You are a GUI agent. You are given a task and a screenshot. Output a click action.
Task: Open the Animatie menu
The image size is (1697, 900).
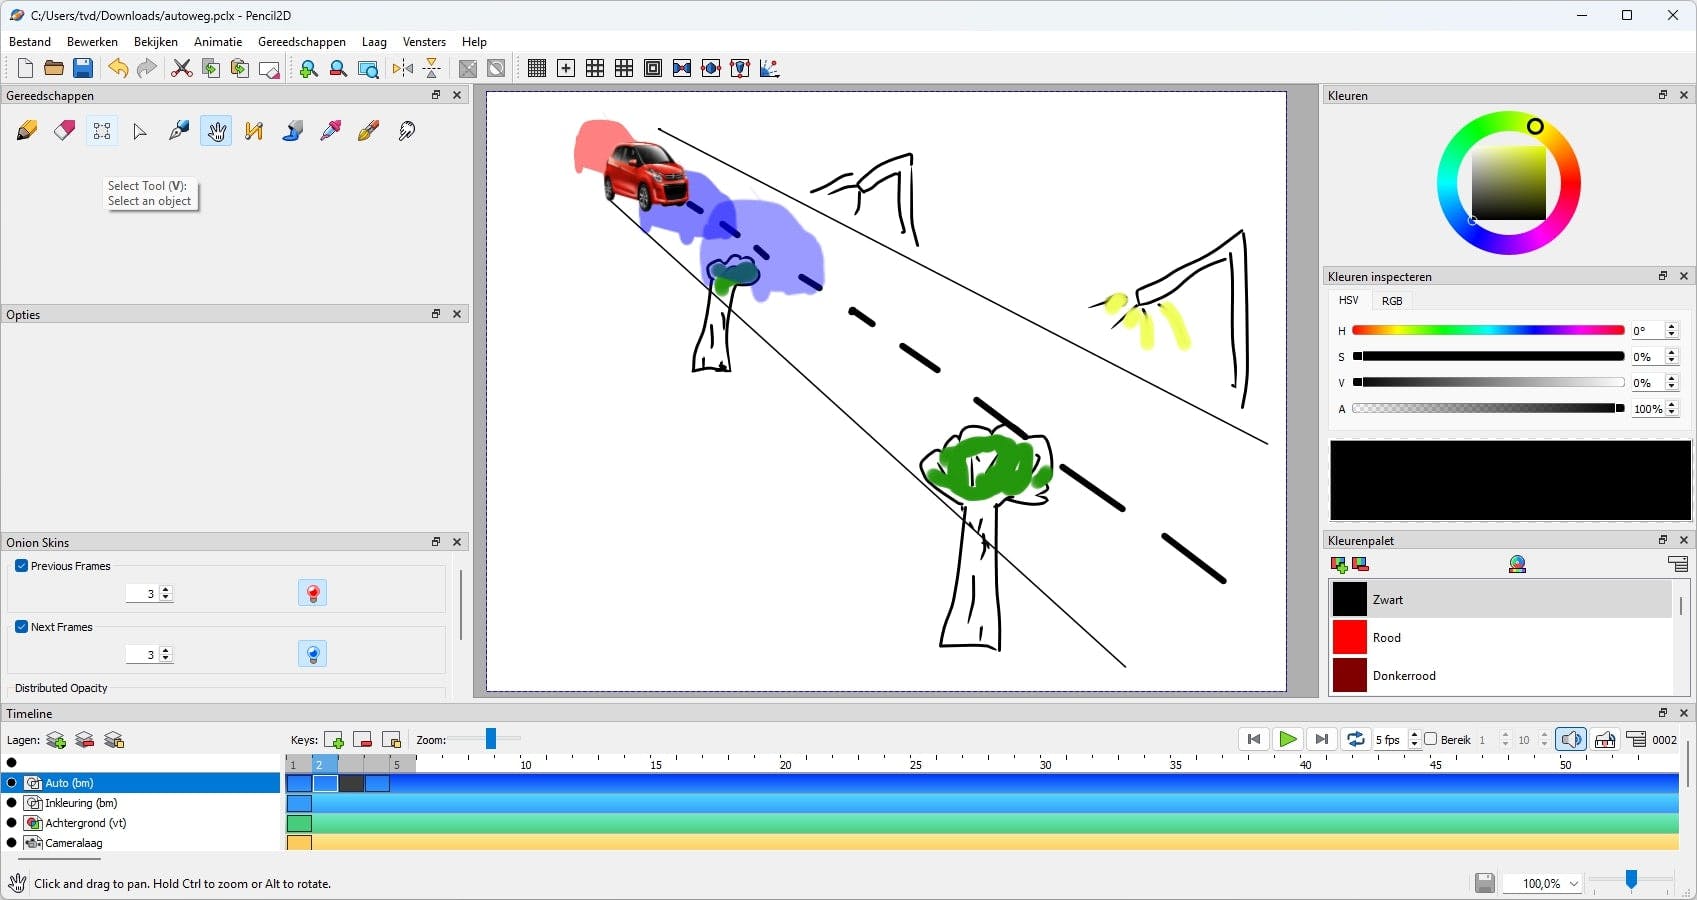pyautogui.click(x=218, y=42)
